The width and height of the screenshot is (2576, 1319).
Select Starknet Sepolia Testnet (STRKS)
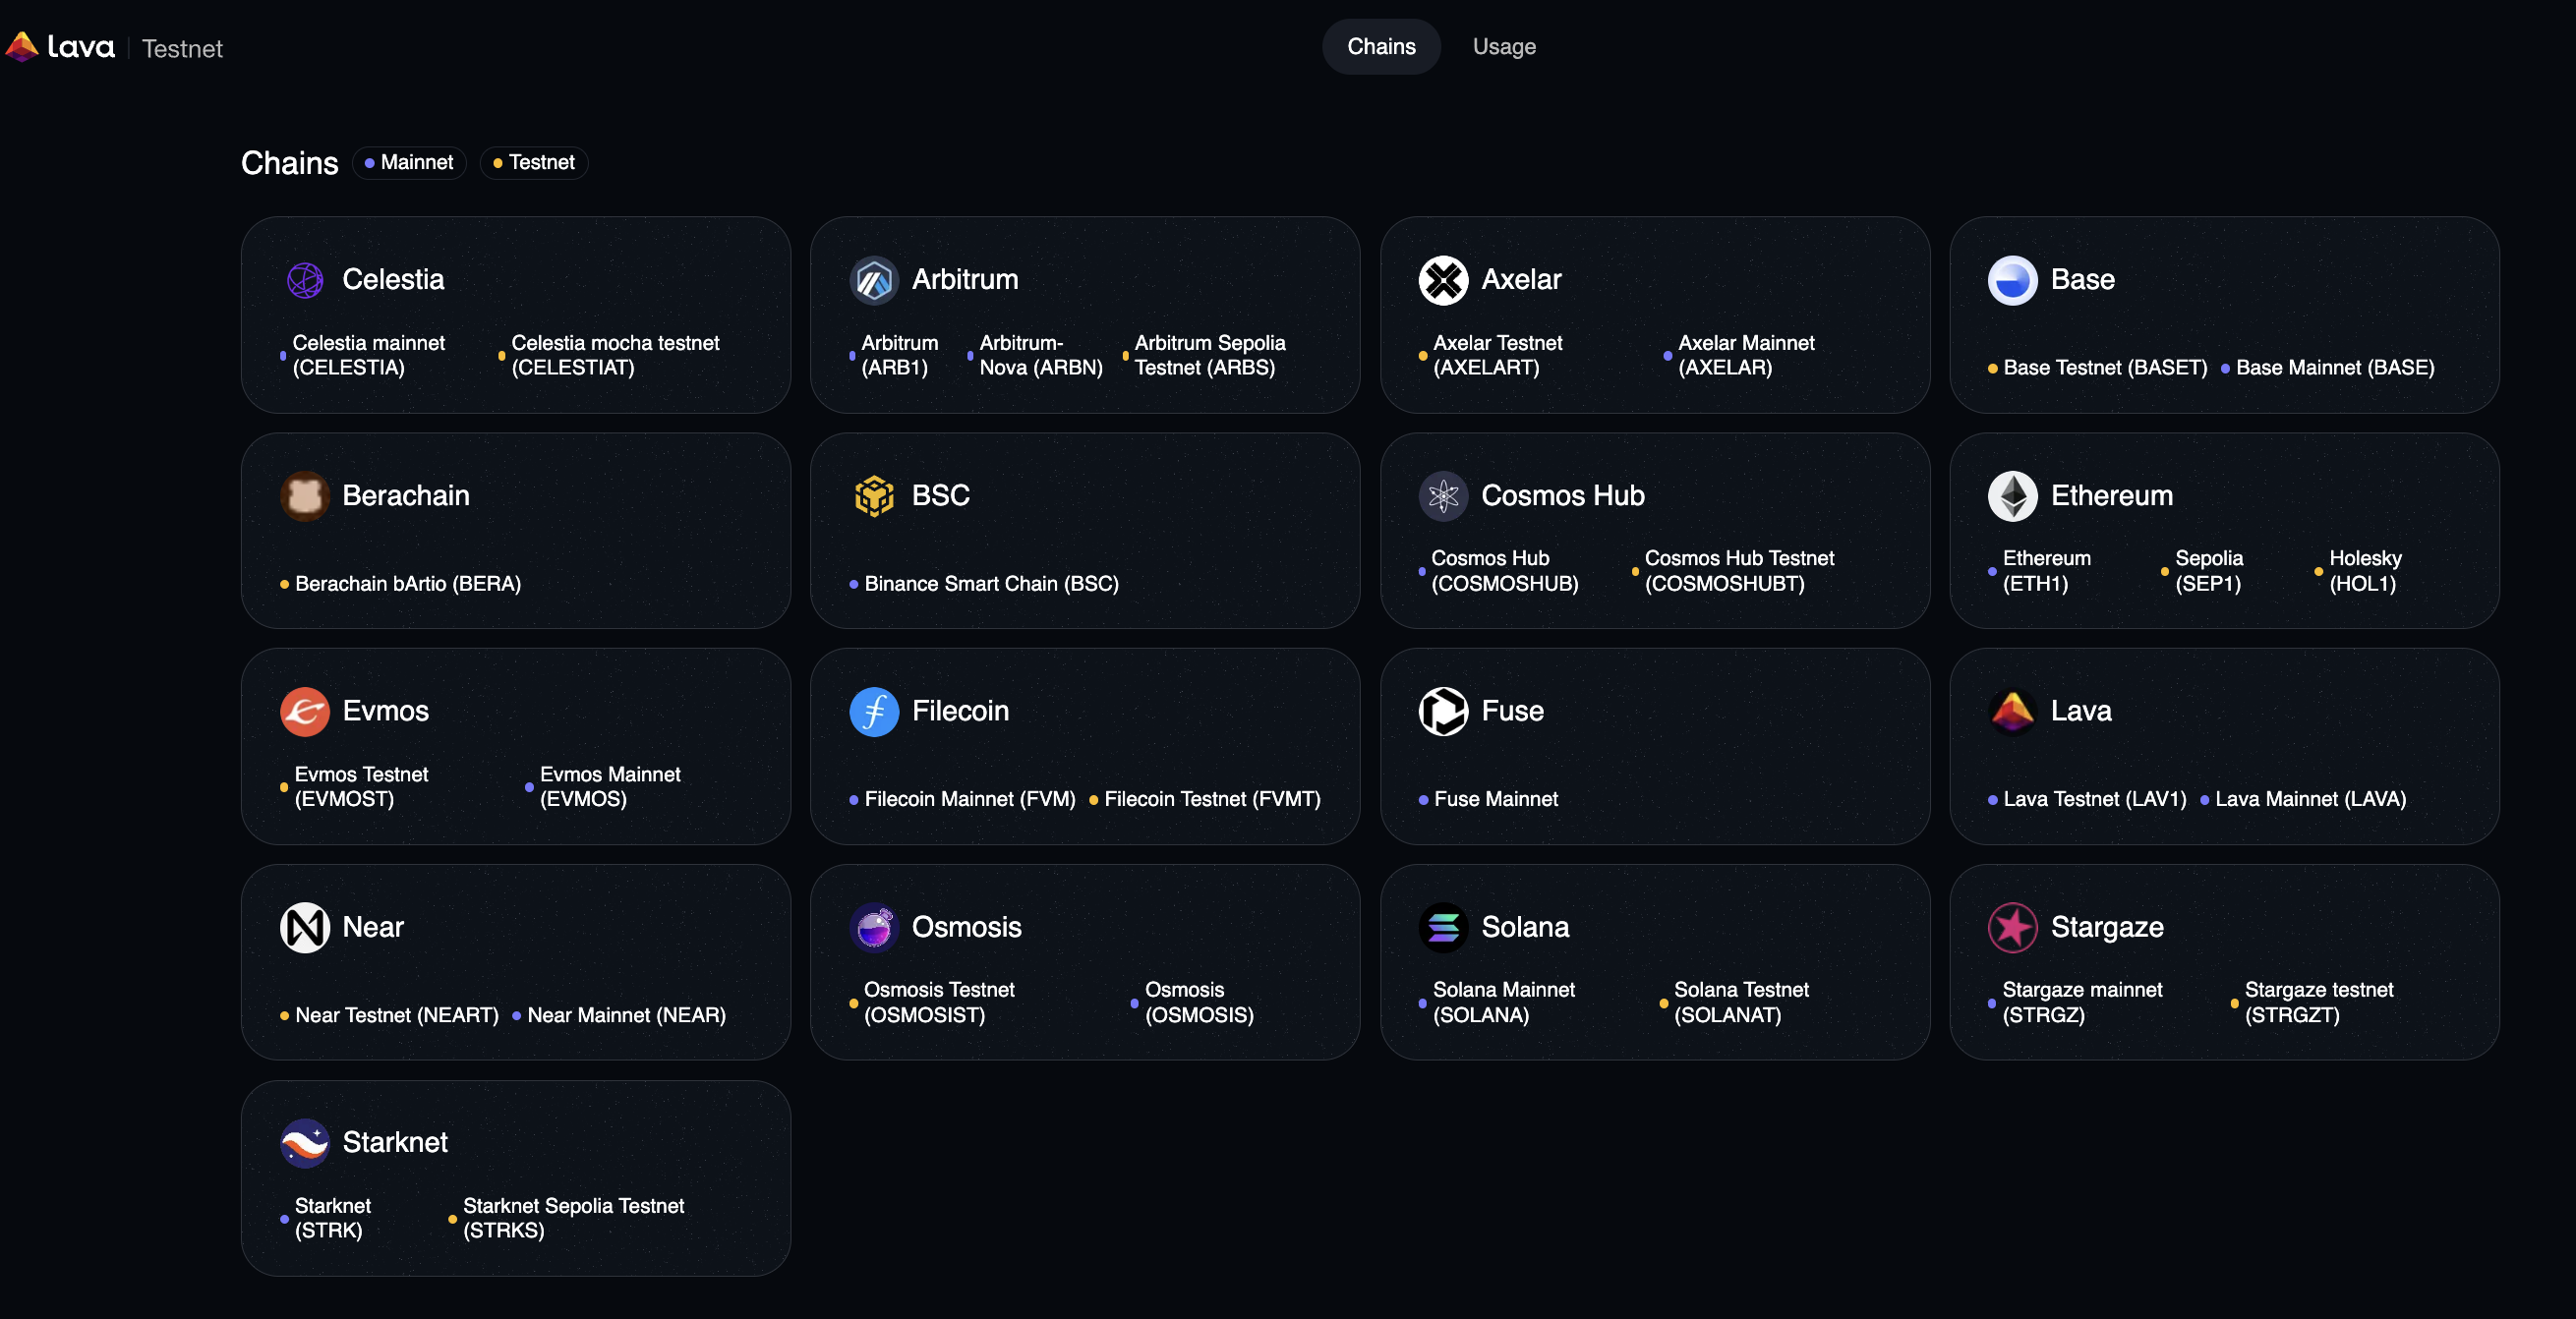[567, 1219]
